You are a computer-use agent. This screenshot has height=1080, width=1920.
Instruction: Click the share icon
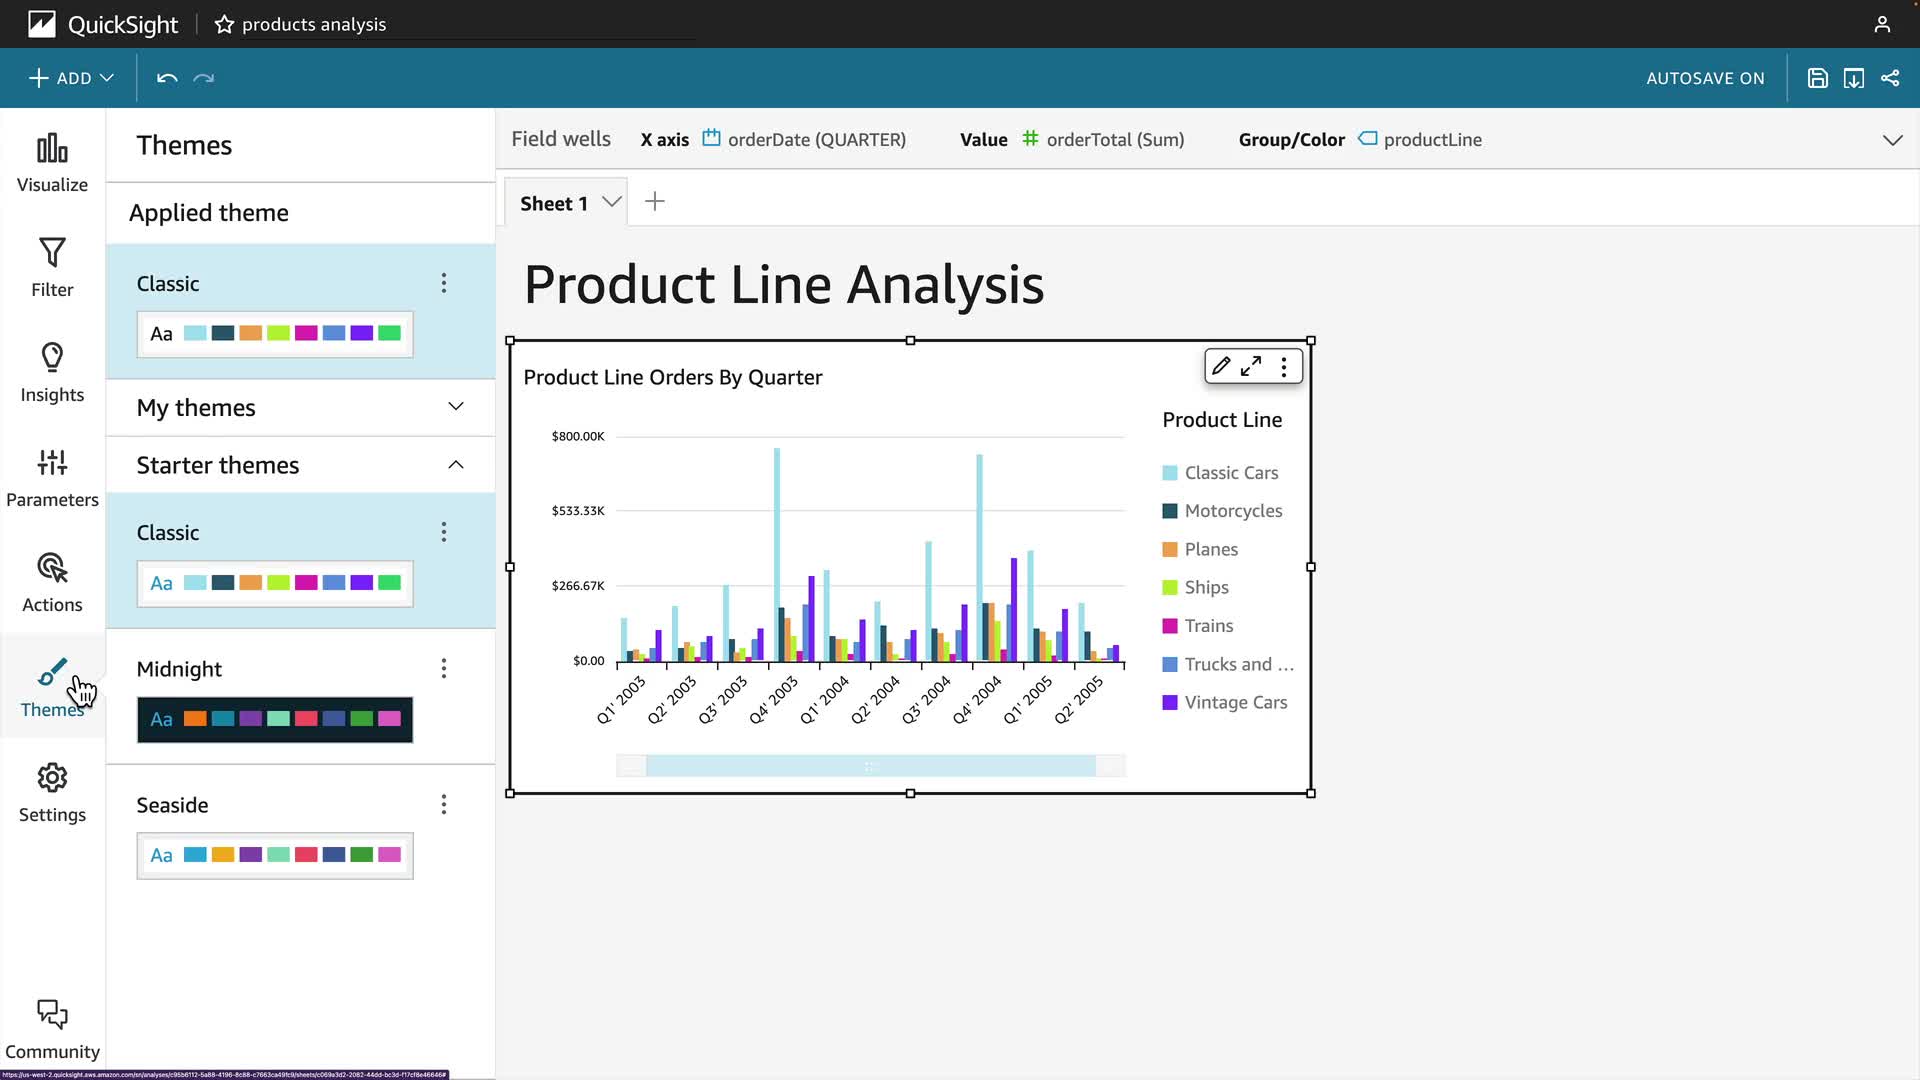(1889, 78)
